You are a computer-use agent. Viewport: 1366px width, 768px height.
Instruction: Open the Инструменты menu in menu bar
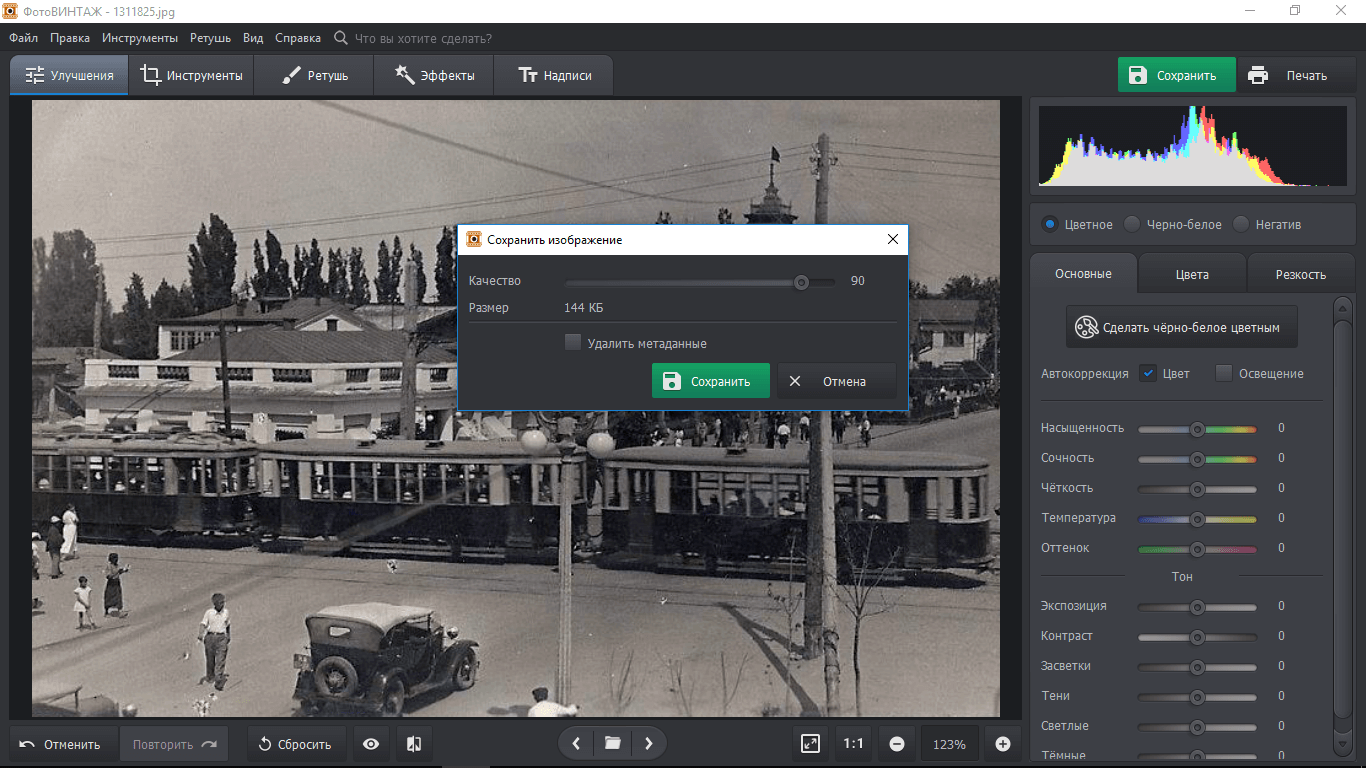coord(140,38)
